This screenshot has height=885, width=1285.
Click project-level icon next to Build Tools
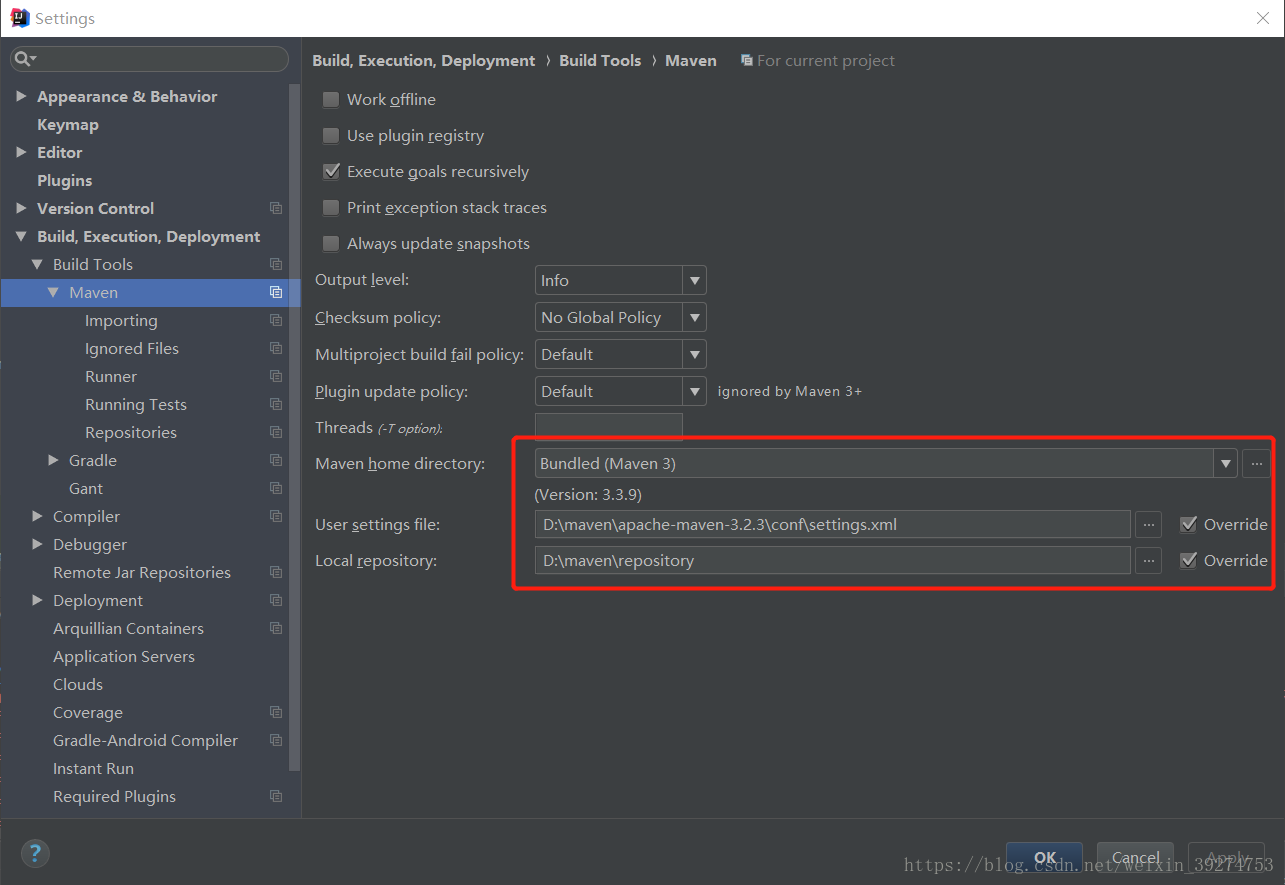pos(276,264)
